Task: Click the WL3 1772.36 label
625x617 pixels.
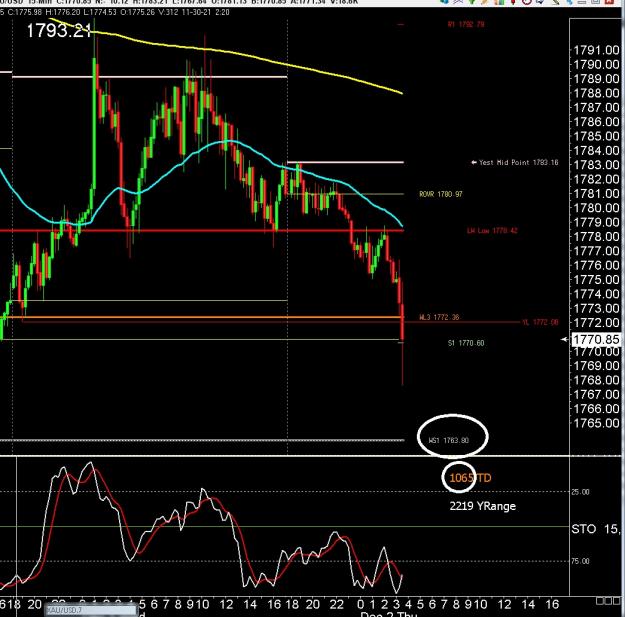Action: click(439, 317)
